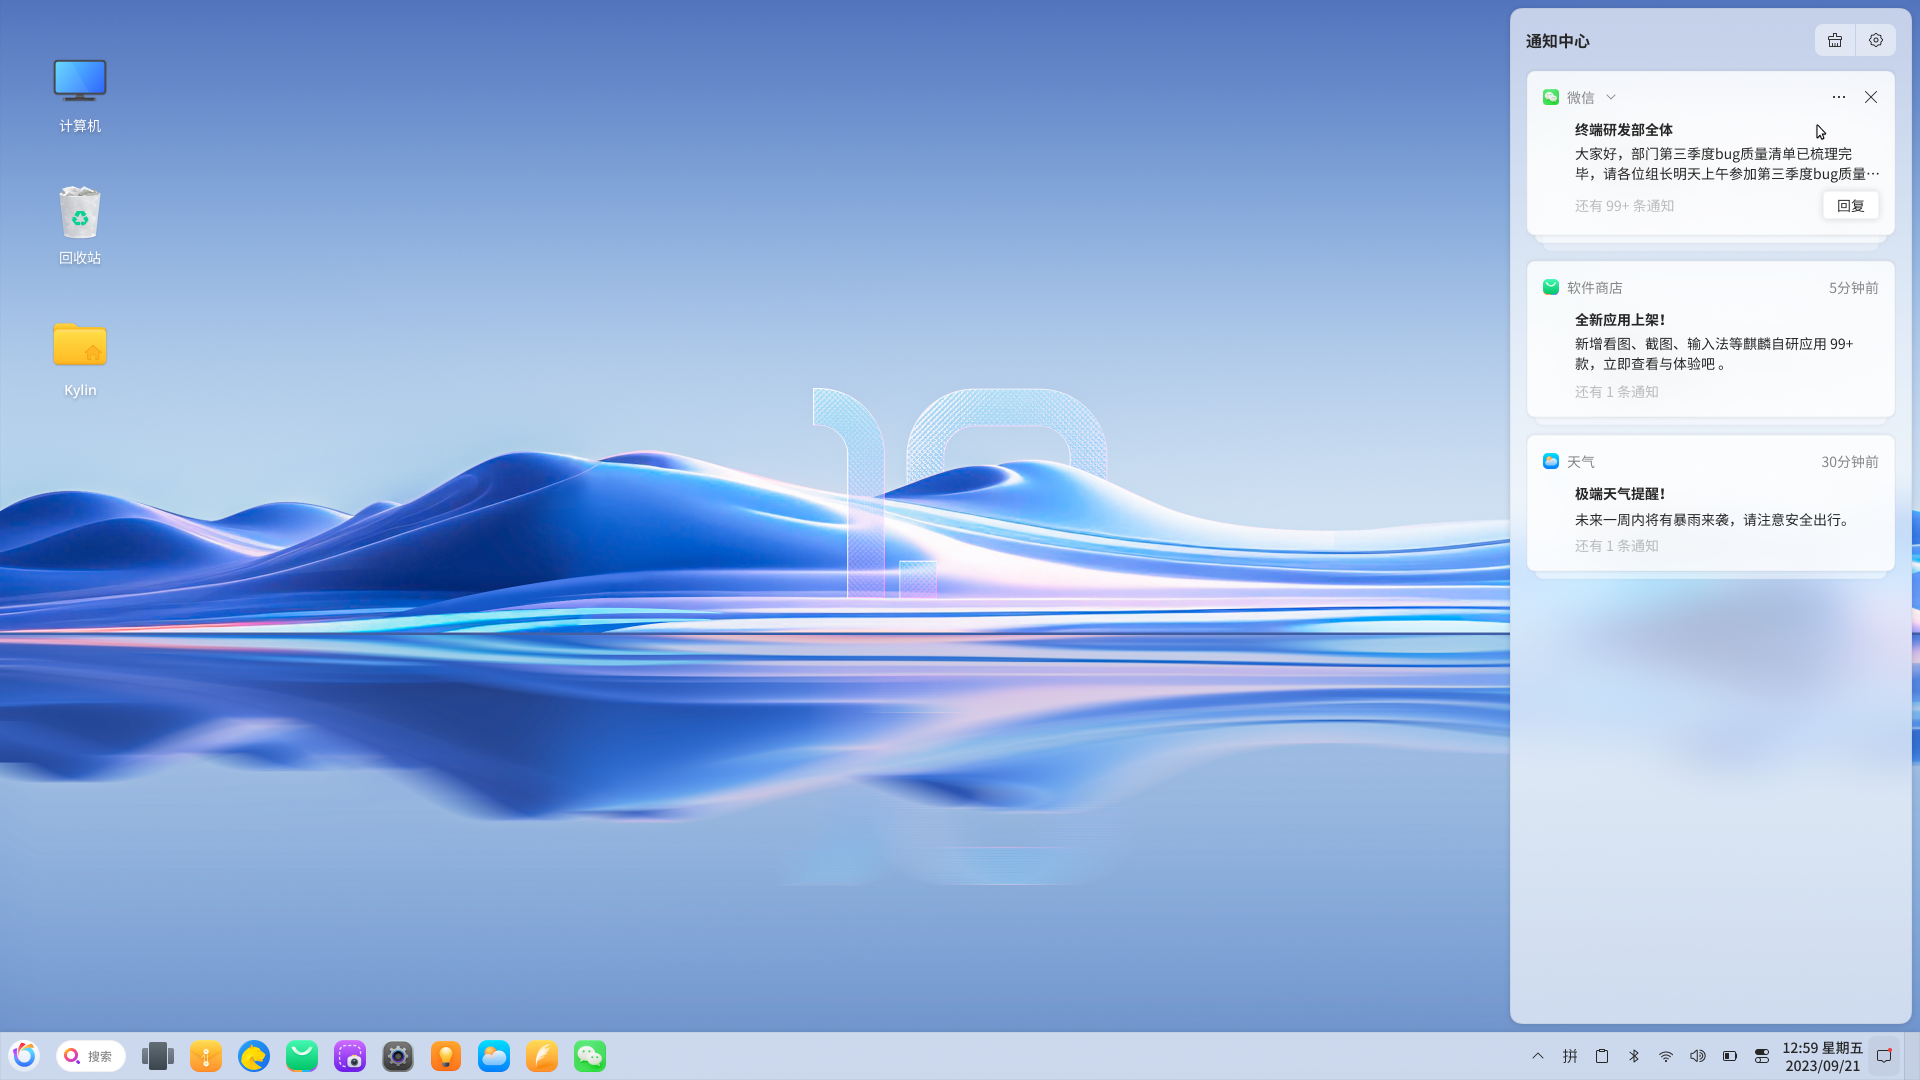Select the 回收站 recycle bin icon

pyautogui.click(x=80, y=226)
